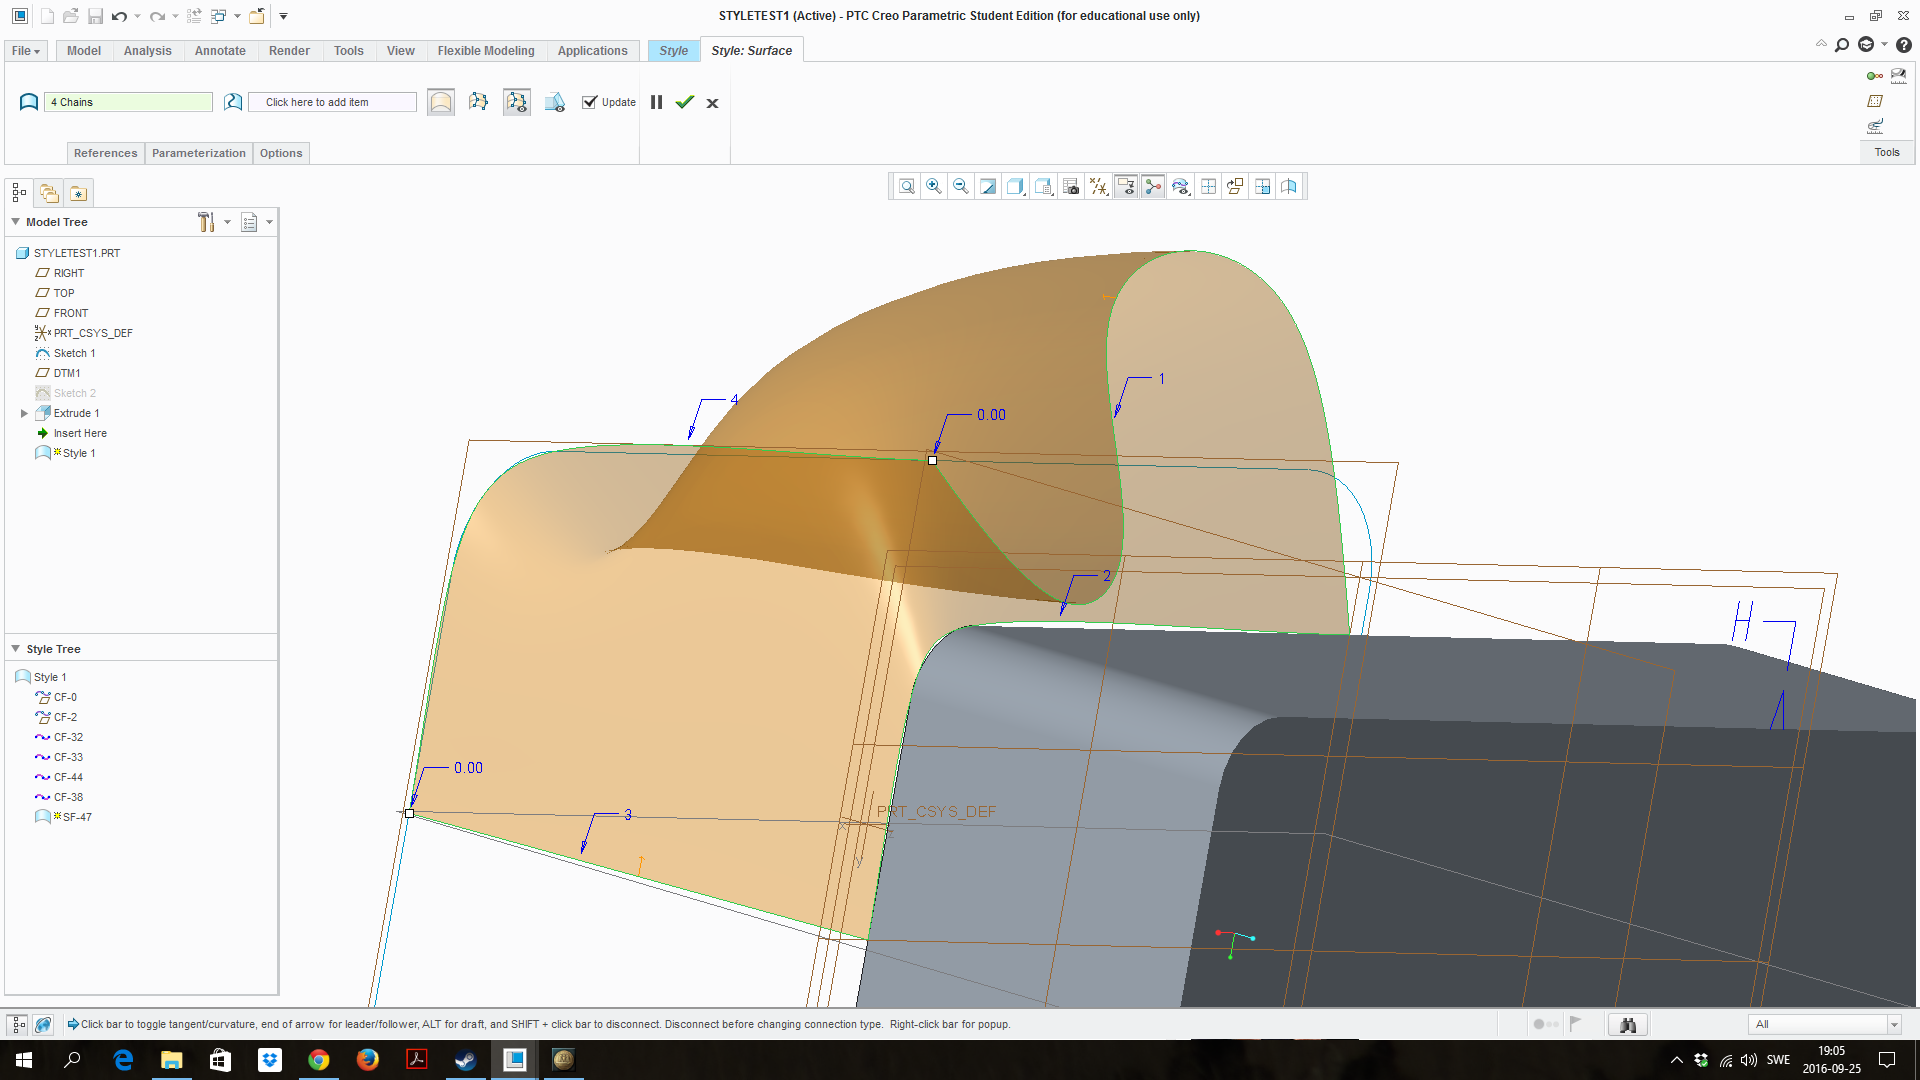Click the binoculars Find icon in status bar
The width and height of the screenshot is (1920, 1080).
pos(1628,1024)
